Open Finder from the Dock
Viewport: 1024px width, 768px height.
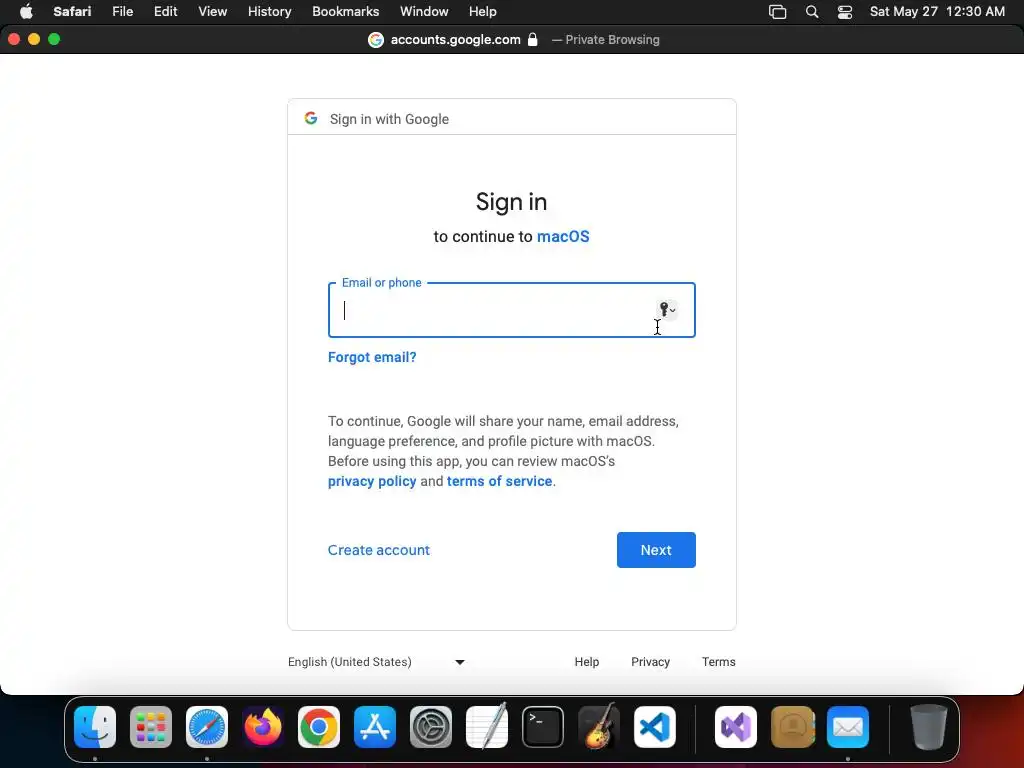[95, 727]
